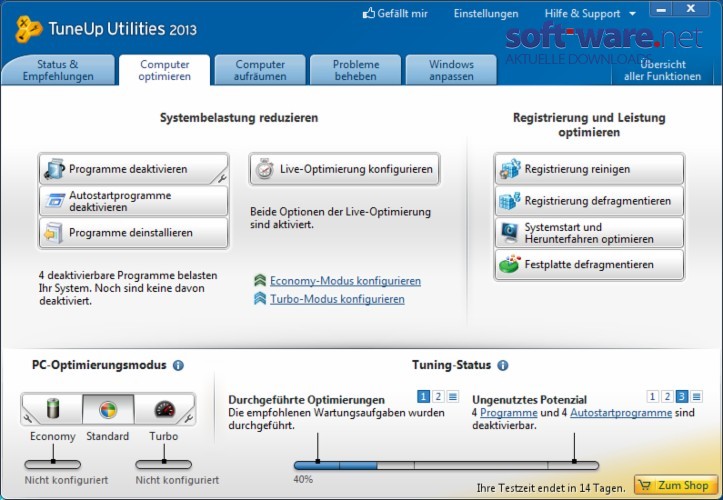Open the Programme link in Ungenutztes Potenzial

click(x=509, y=412)
